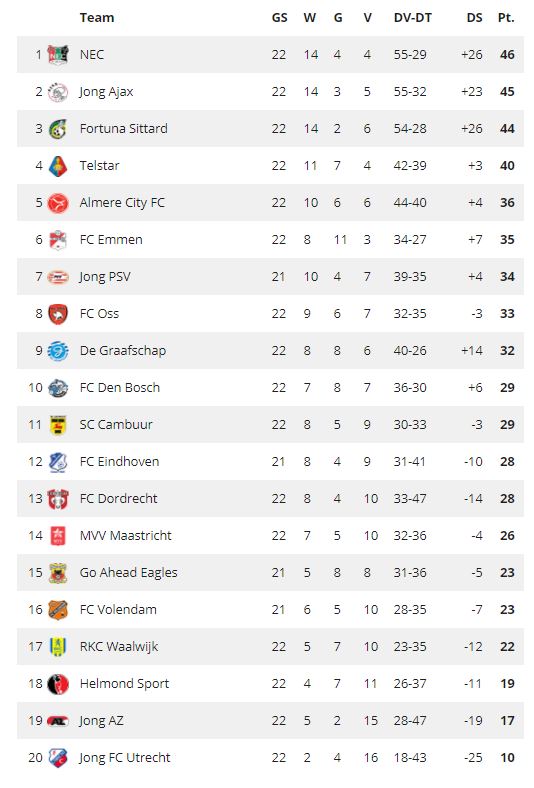The height and width of the screenshot is (788, 534).
Task: Click the Pt. column header
Action: tap(506, 18)
